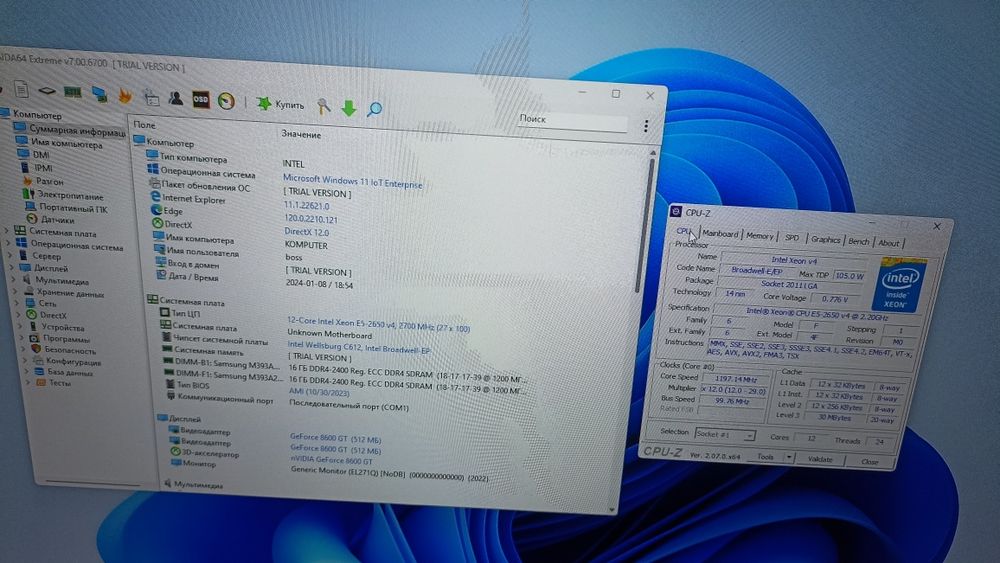Switch to the Graphics tab in CPU-Z

pyautogui.click(x=825, y=239)
